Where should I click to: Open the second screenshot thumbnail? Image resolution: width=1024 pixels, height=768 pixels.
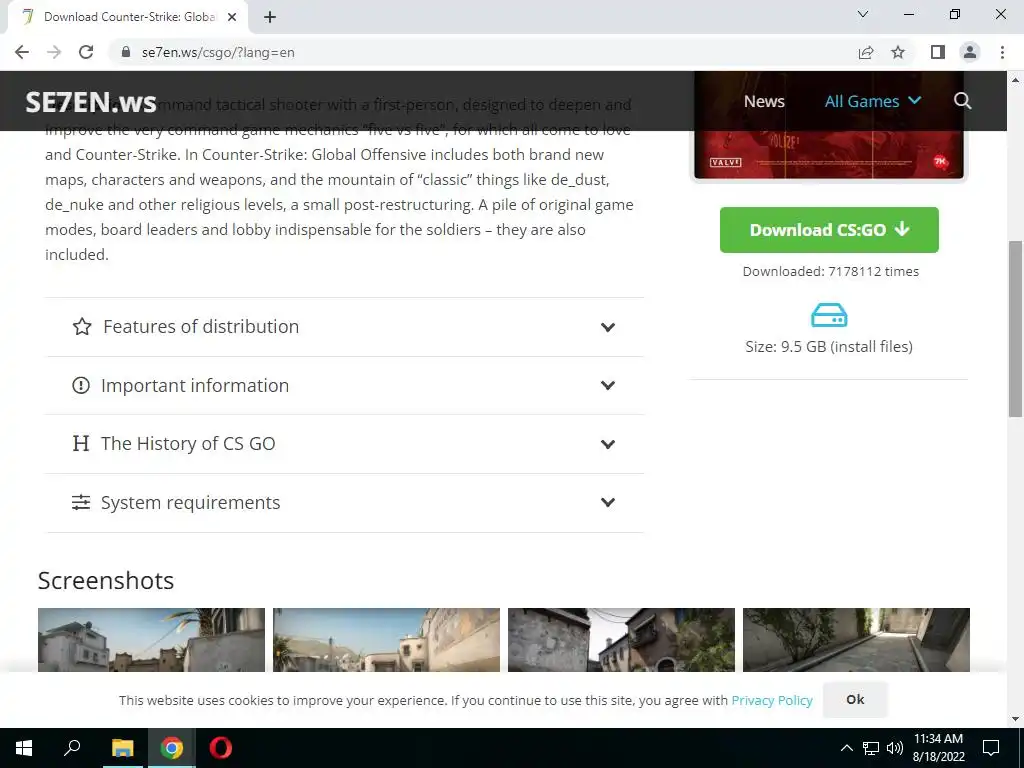coord(387,640)
